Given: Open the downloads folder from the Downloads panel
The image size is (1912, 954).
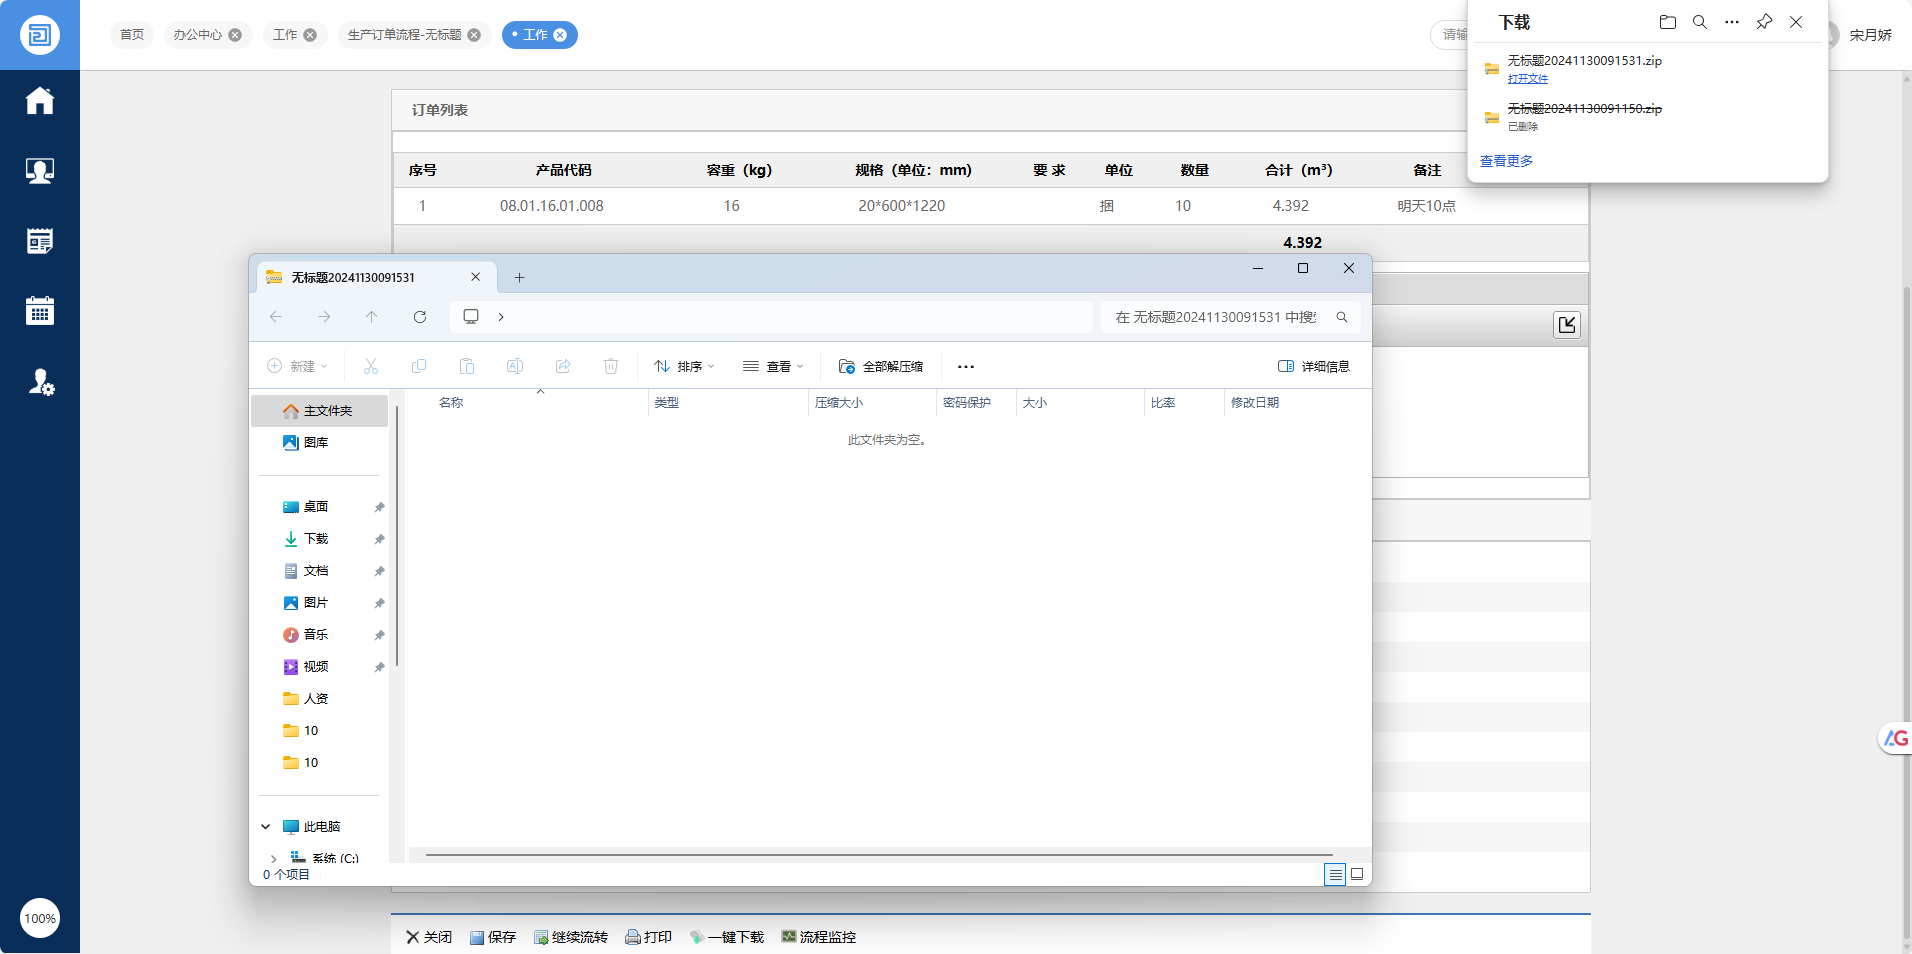Looking at the screenshot, I should 1667,22.
